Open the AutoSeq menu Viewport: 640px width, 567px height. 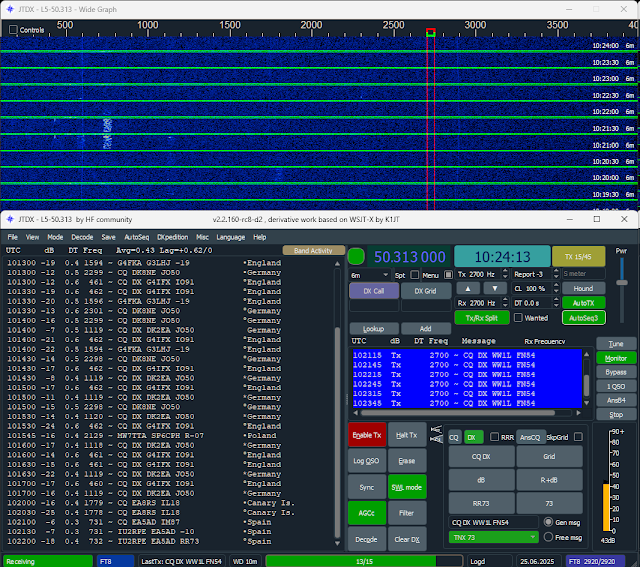click(x=137, y=237)
